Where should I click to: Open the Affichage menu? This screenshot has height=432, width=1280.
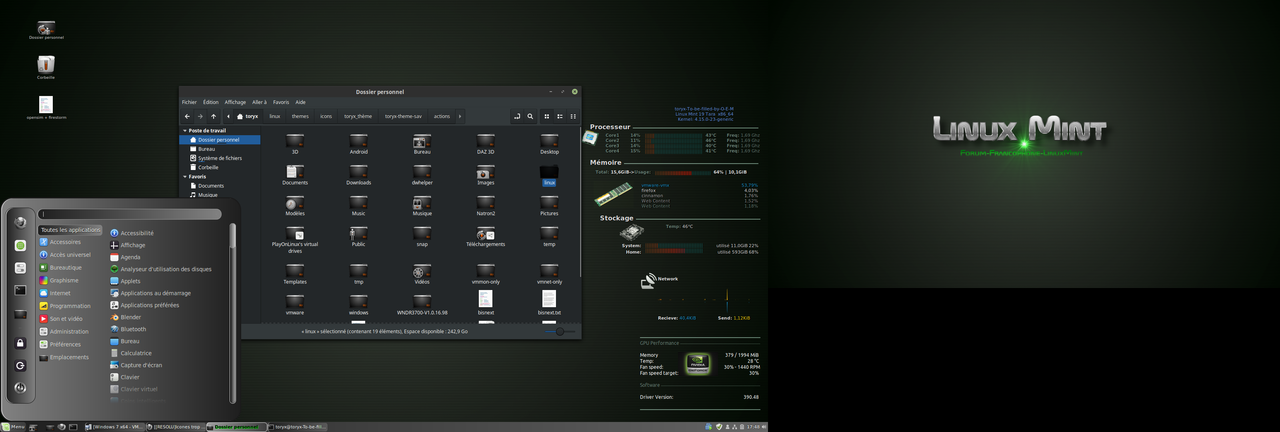[x=235, y=102]
